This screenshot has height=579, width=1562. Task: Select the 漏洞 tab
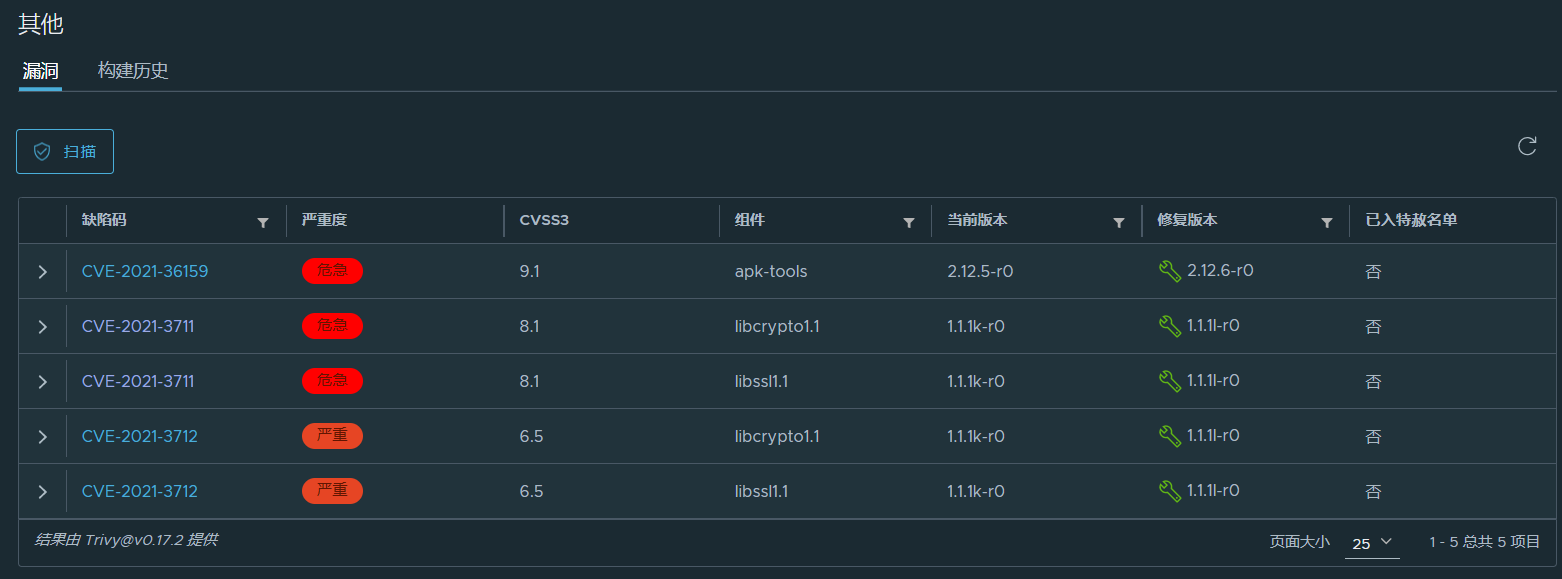click(x=40, y=71)
